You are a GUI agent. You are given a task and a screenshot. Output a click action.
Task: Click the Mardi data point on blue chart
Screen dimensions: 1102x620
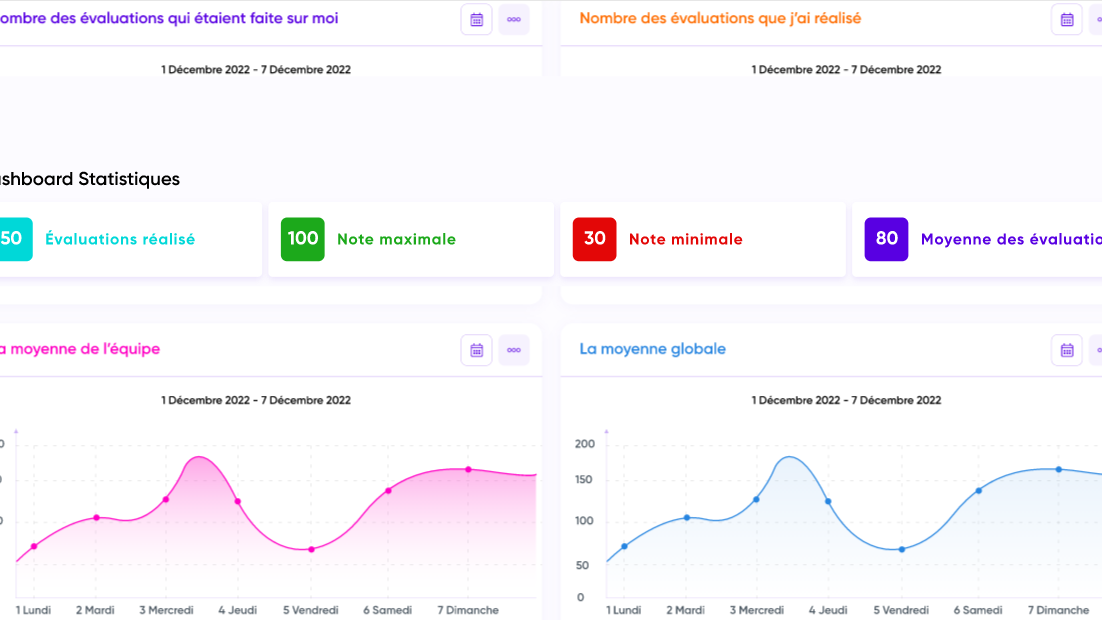(x=687, y=517)
